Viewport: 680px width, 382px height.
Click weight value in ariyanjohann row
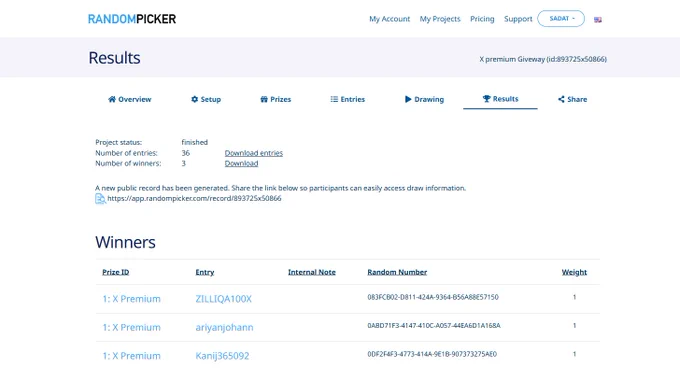click(574, 326)
